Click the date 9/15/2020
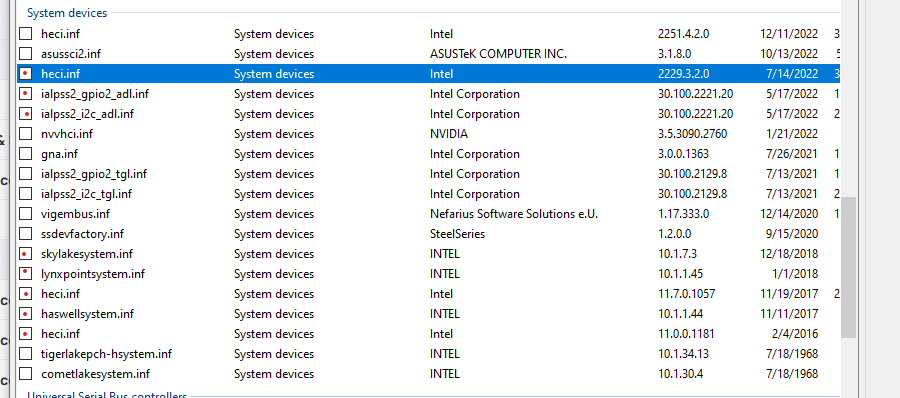 [x=792, y=234]
